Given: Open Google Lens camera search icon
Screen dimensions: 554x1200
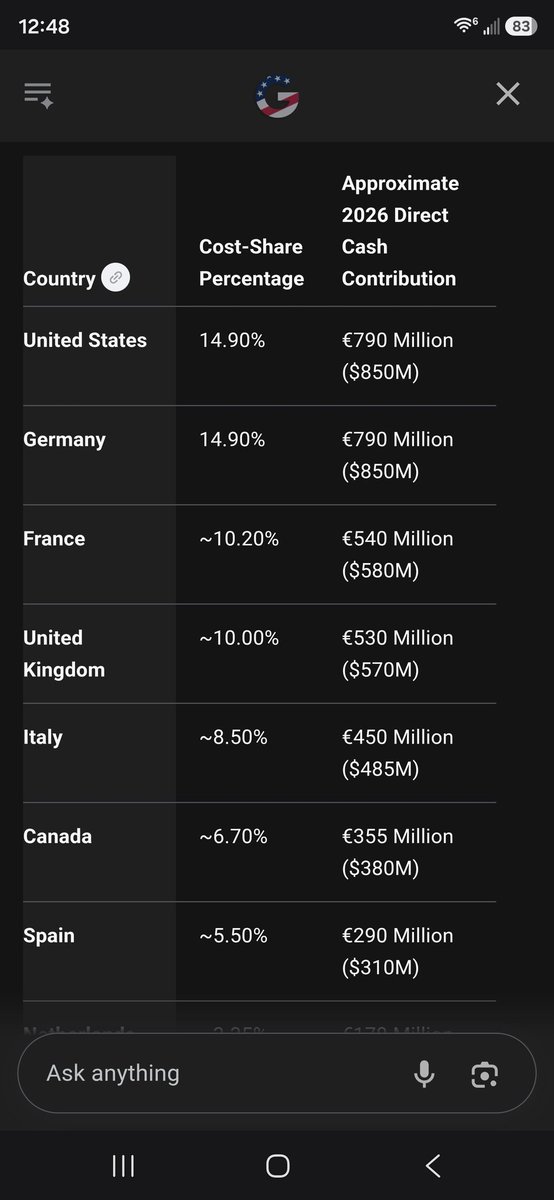Looking at the screenshot, I should click(485, 1074).
